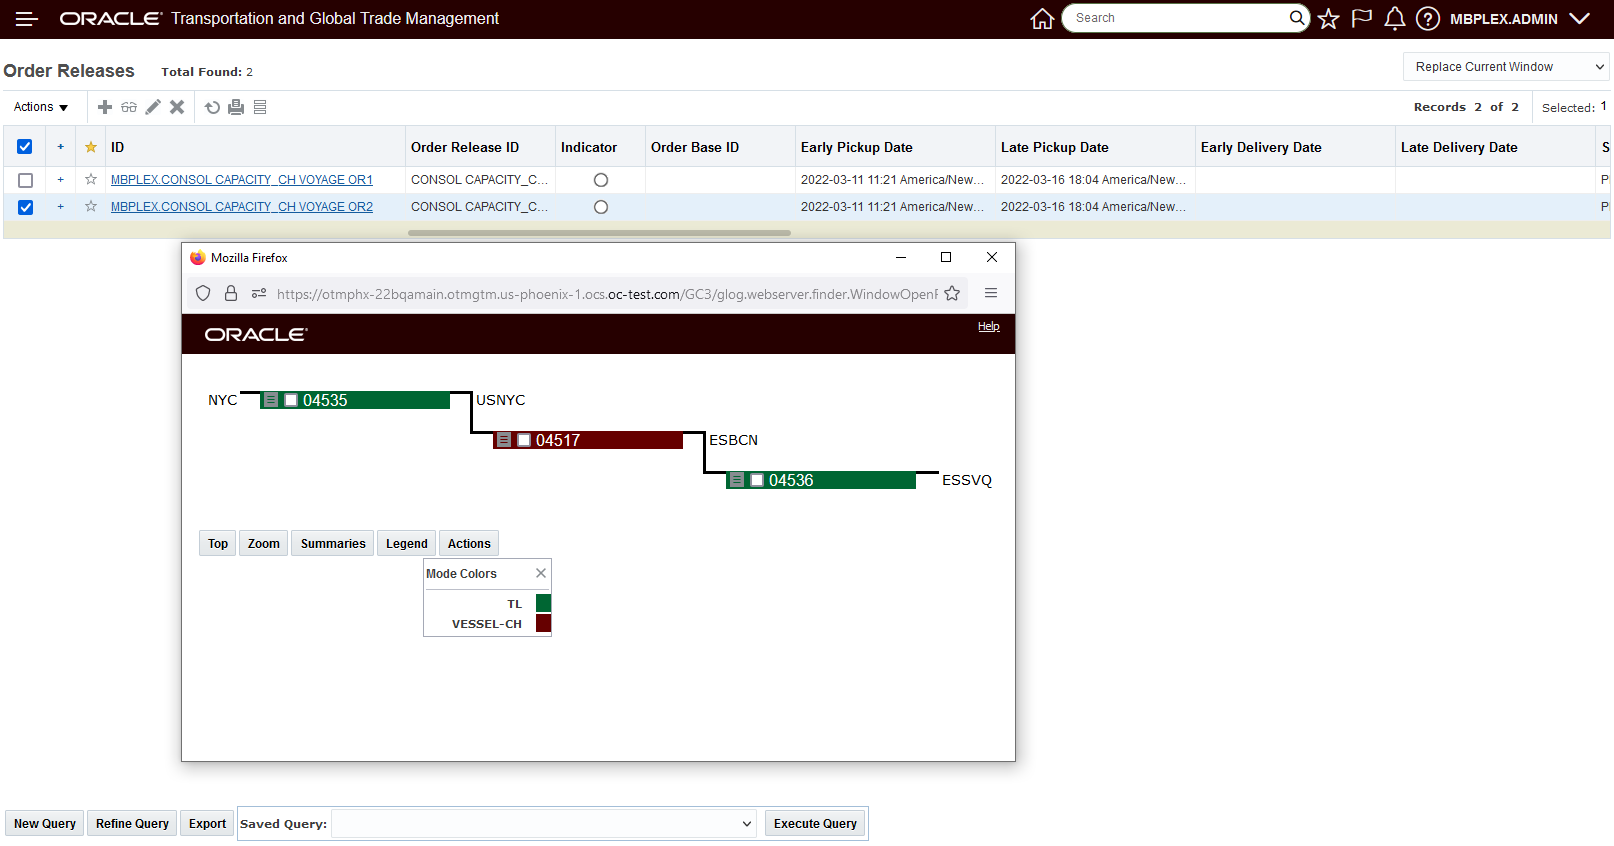Open the Legend menu button
This screenshot has height=846, width=1614.
tap(407, 543)
